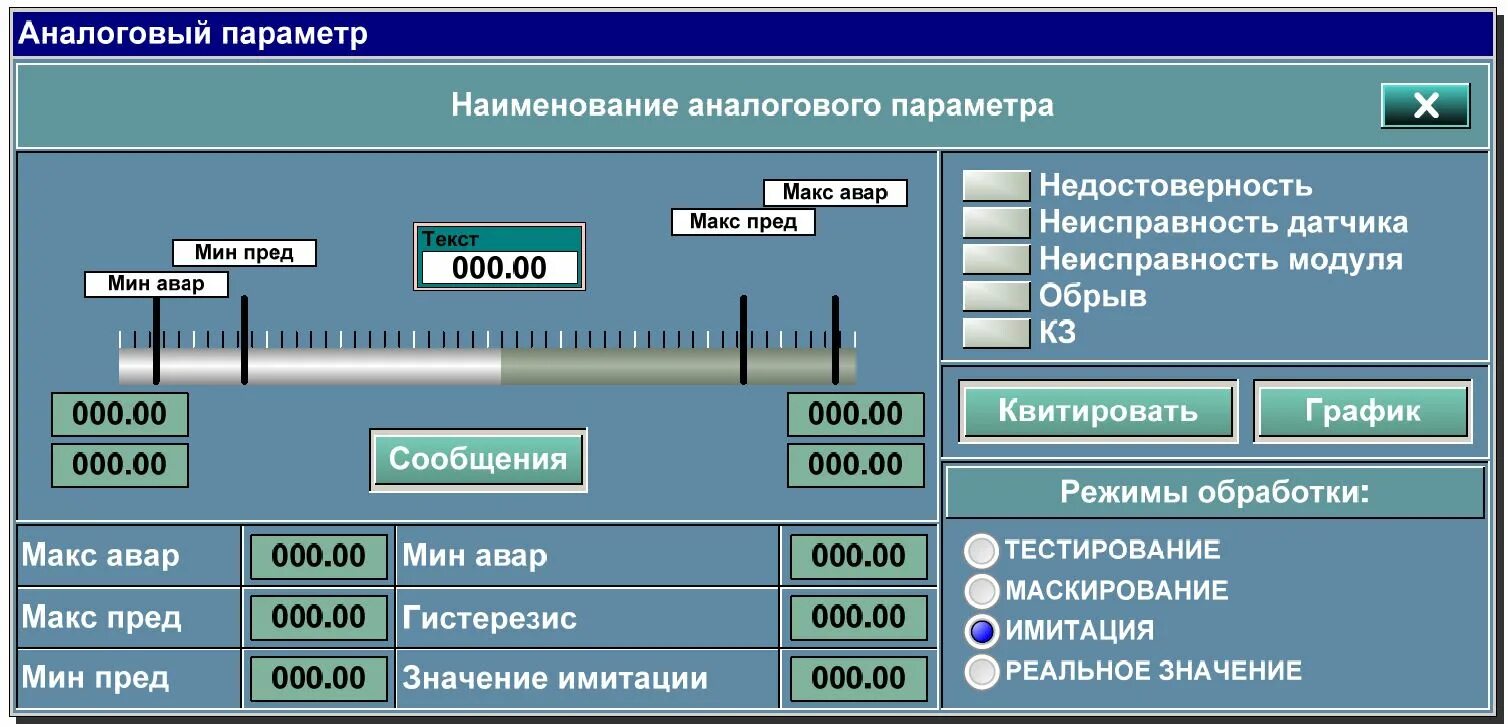
Task: Click the Гистерезис value field
Action: click(x=858, y=618)
